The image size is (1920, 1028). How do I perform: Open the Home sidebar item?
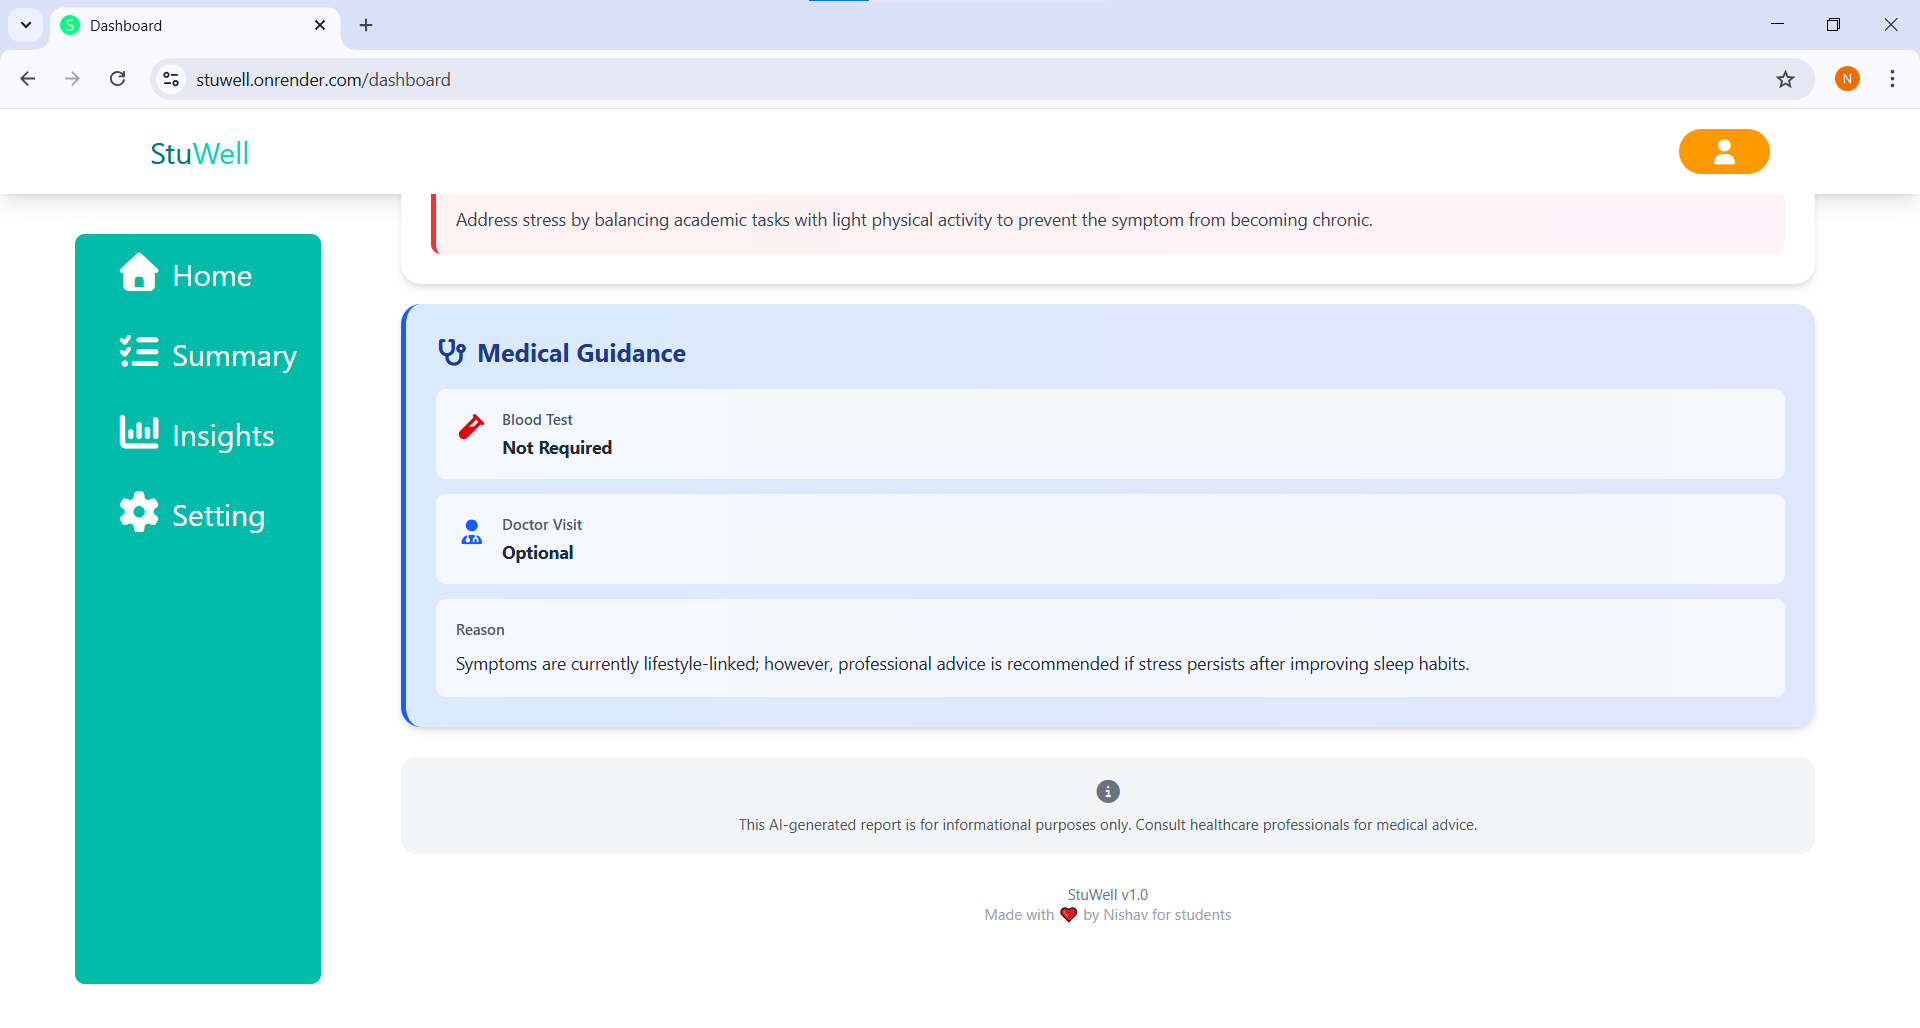pos(186,274)
